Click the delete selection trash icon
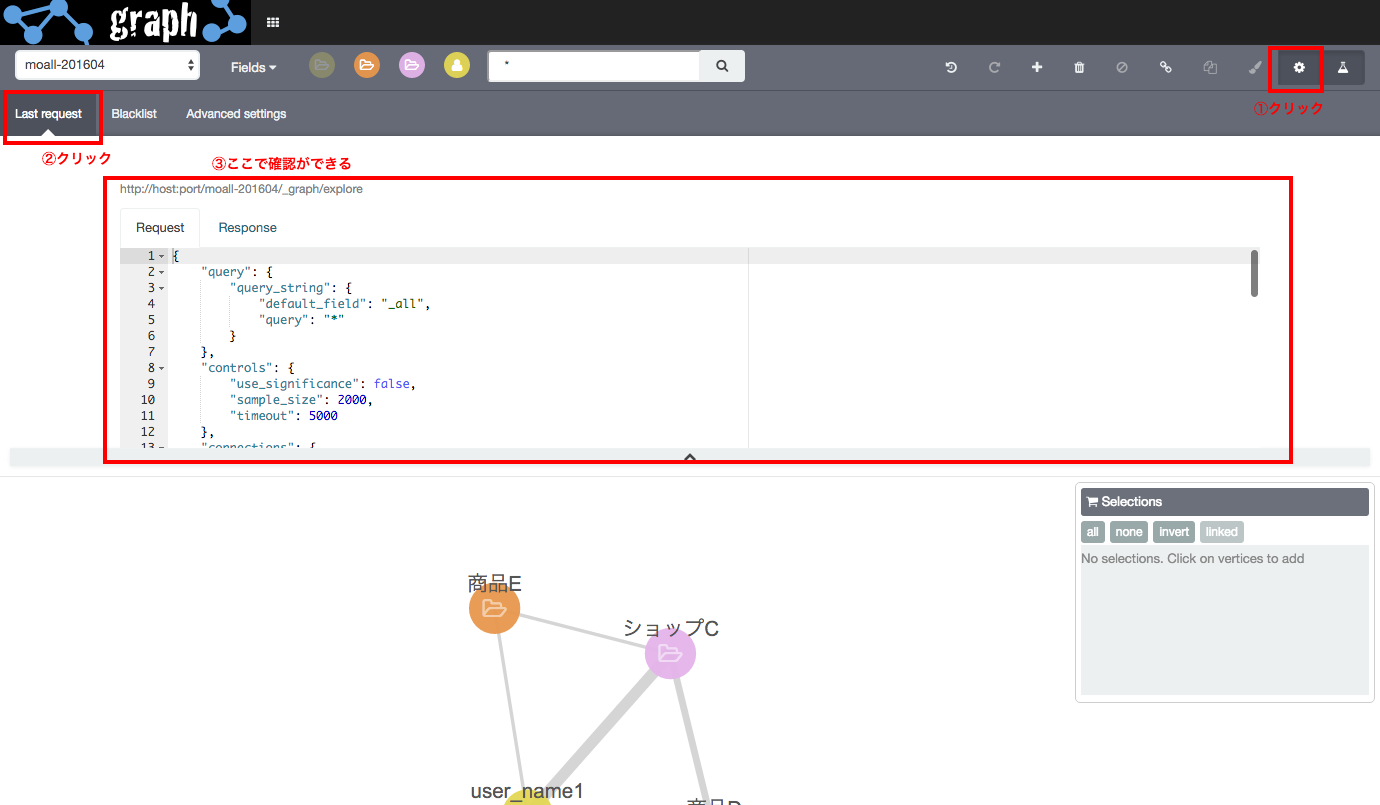The height and width of the screenshot is (805, 1380). click(x=1079, y=67)
